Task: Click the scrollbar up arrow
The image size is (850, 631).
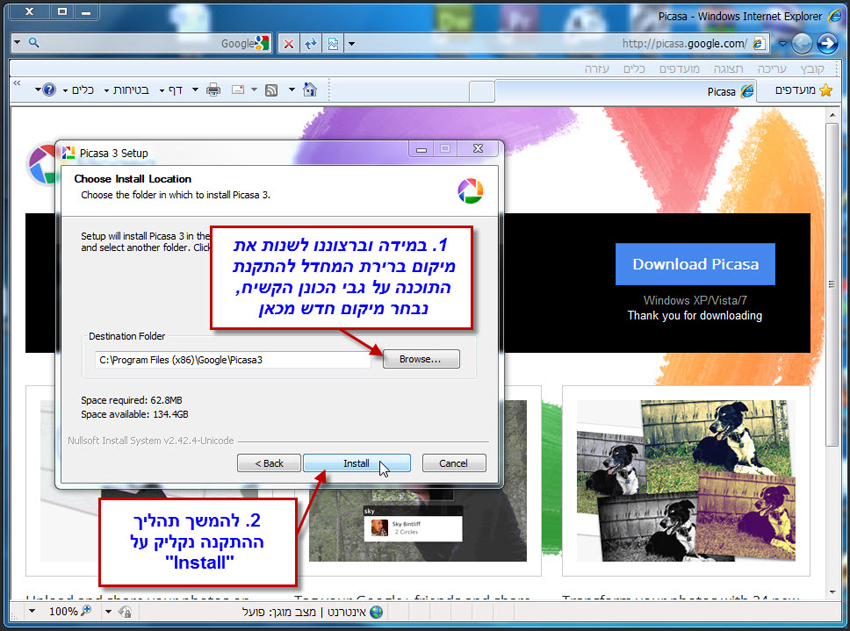Action: tap(832, 114)
